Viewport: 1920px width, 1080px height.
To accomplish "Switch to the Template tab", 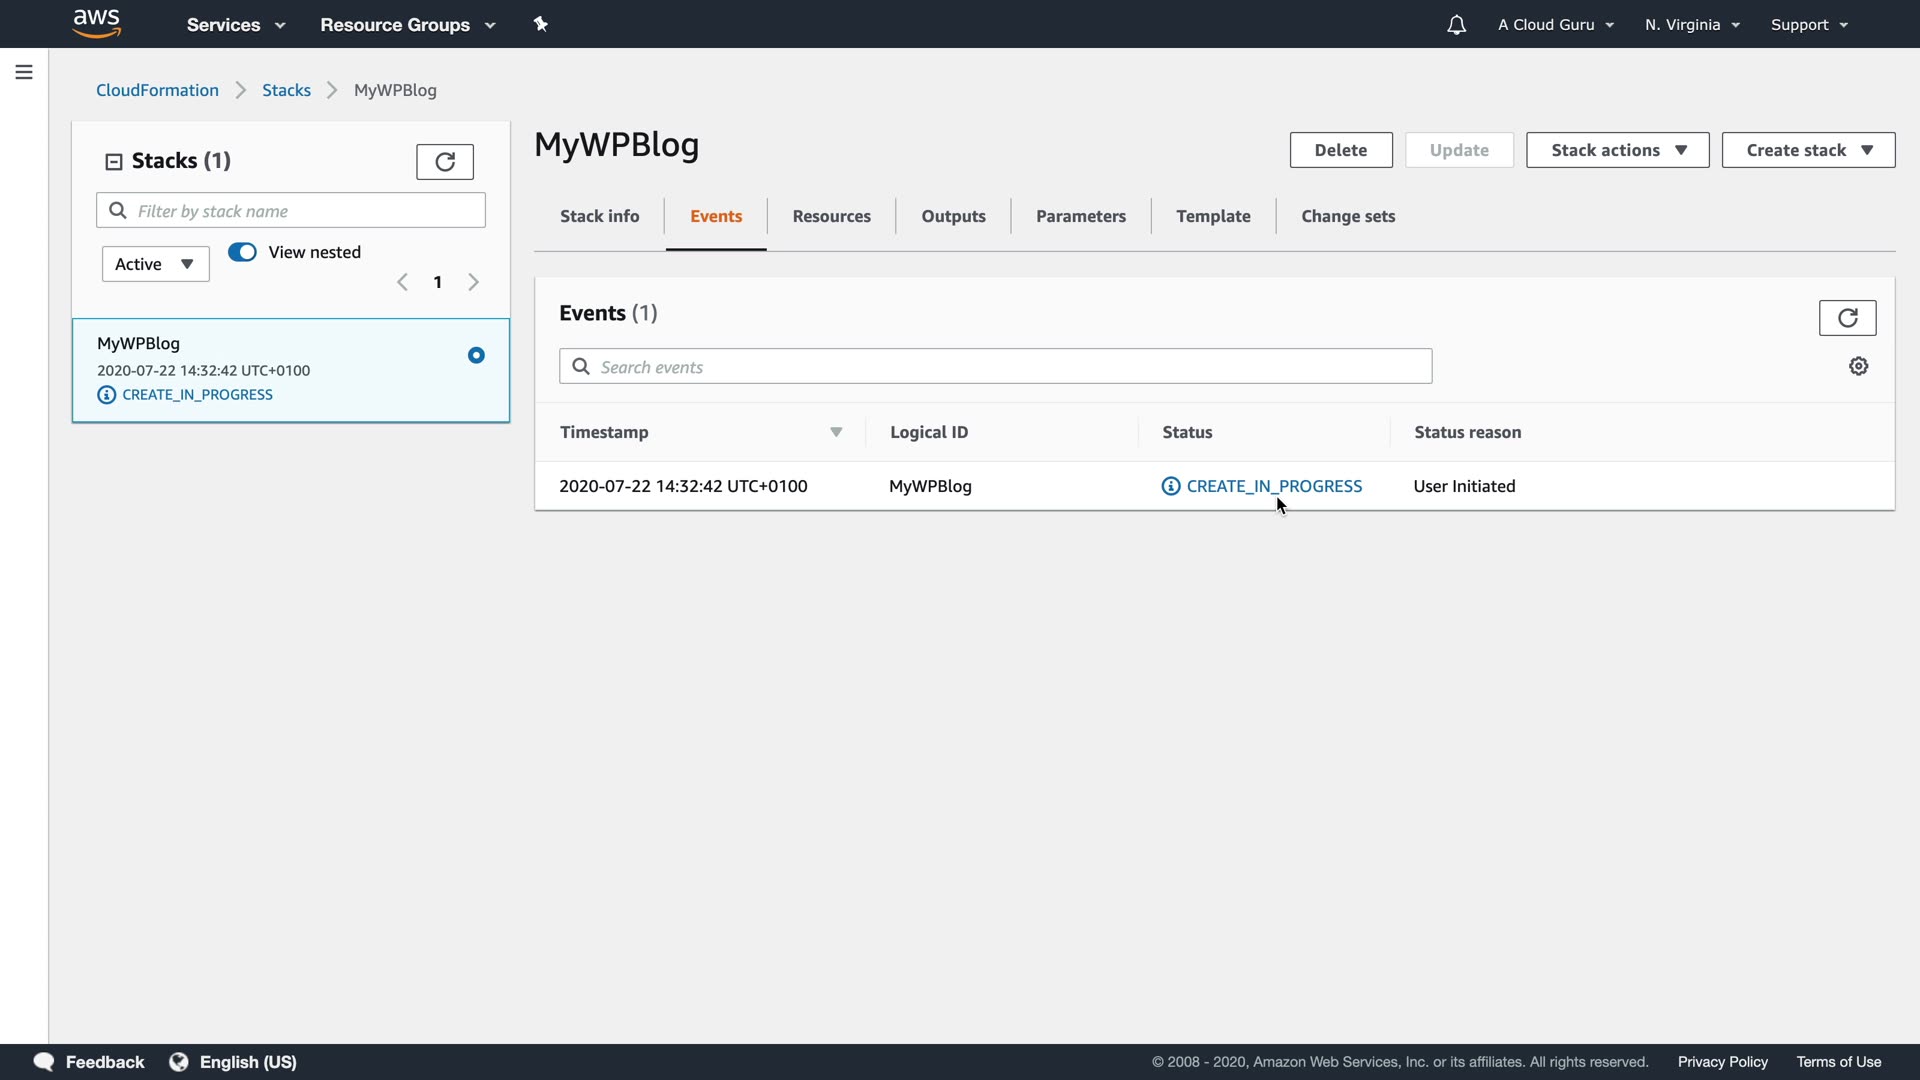I will pyautogui.click(x=1213, y=216).
